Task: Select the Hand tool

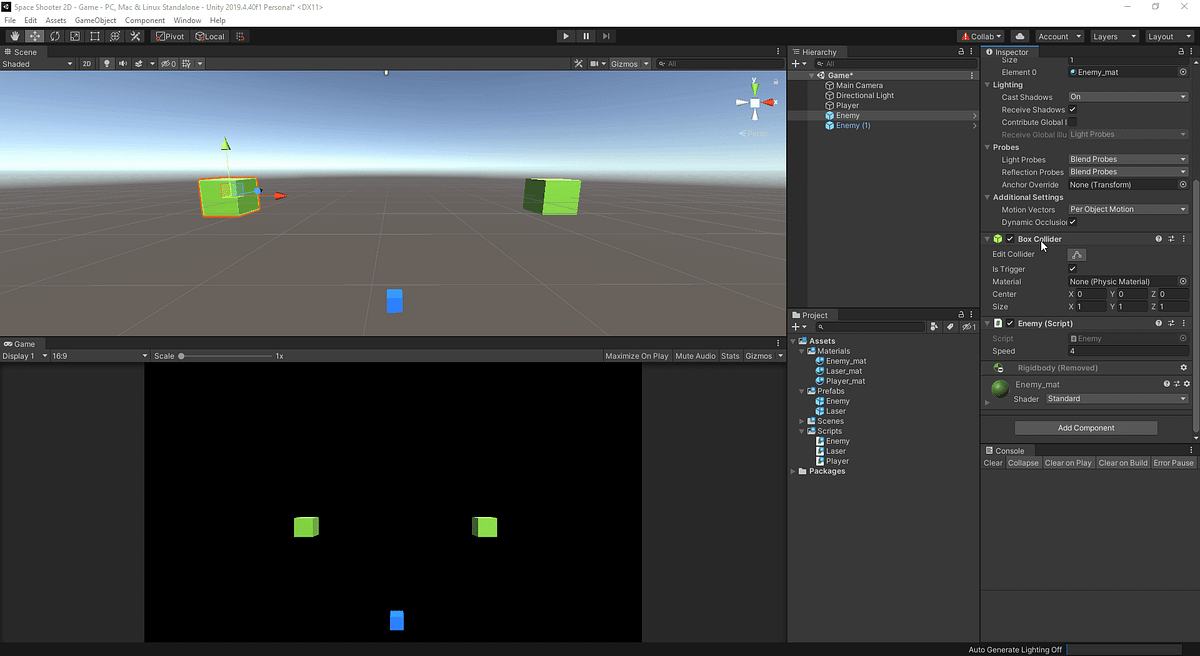Action: point(13,36)
